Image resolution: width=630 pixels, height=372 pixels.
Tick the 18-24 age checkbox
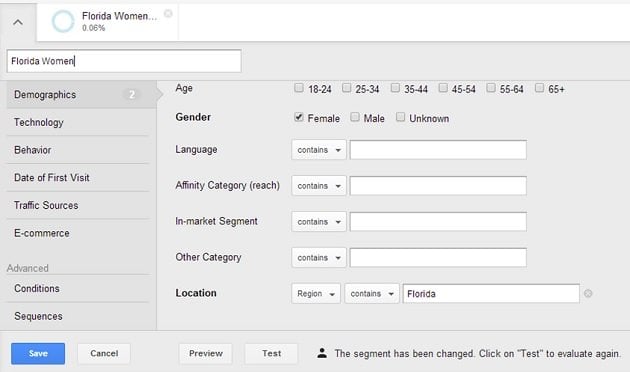click(x=299, y=88)
